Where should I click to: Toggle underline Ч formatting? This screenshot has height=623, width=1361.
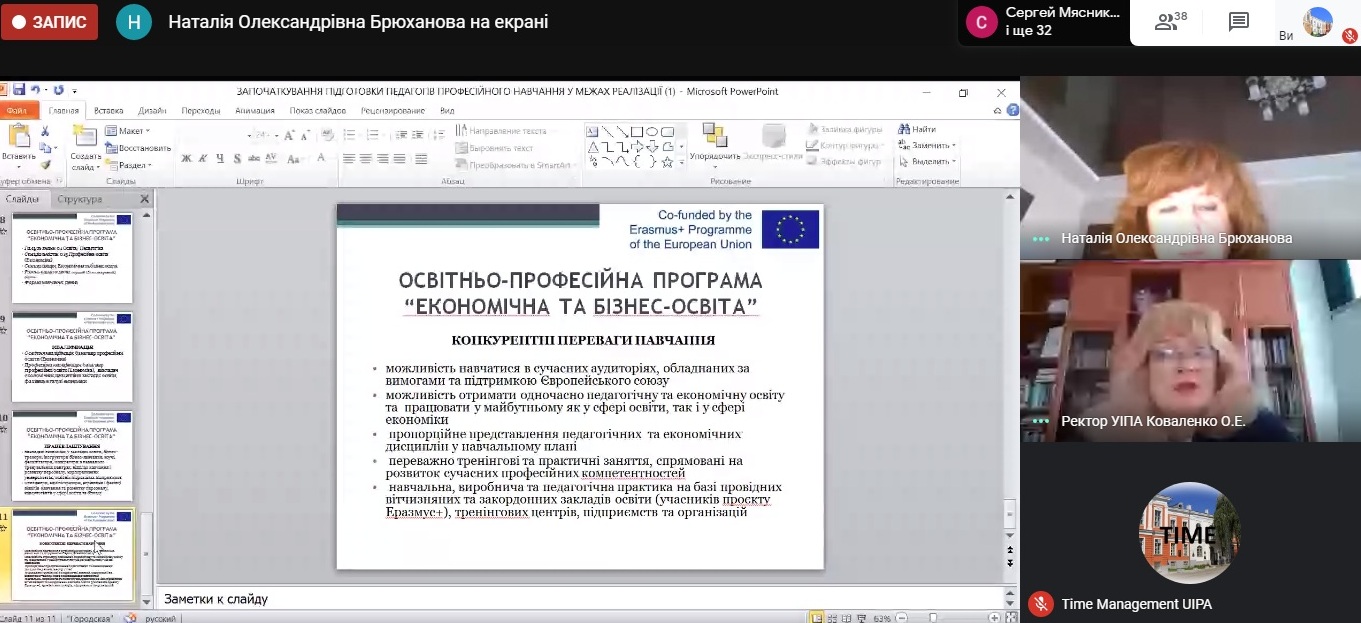(x=219, y=158)
